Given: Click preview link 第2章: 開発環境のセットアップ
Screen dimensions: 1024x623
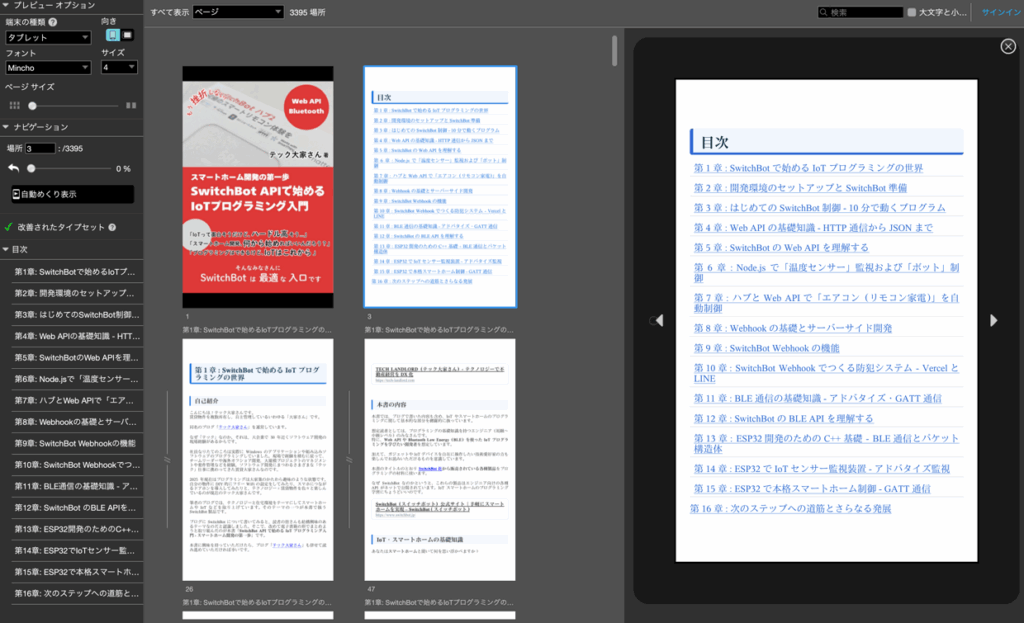Looking at the screenshot, I should point(800,188).
